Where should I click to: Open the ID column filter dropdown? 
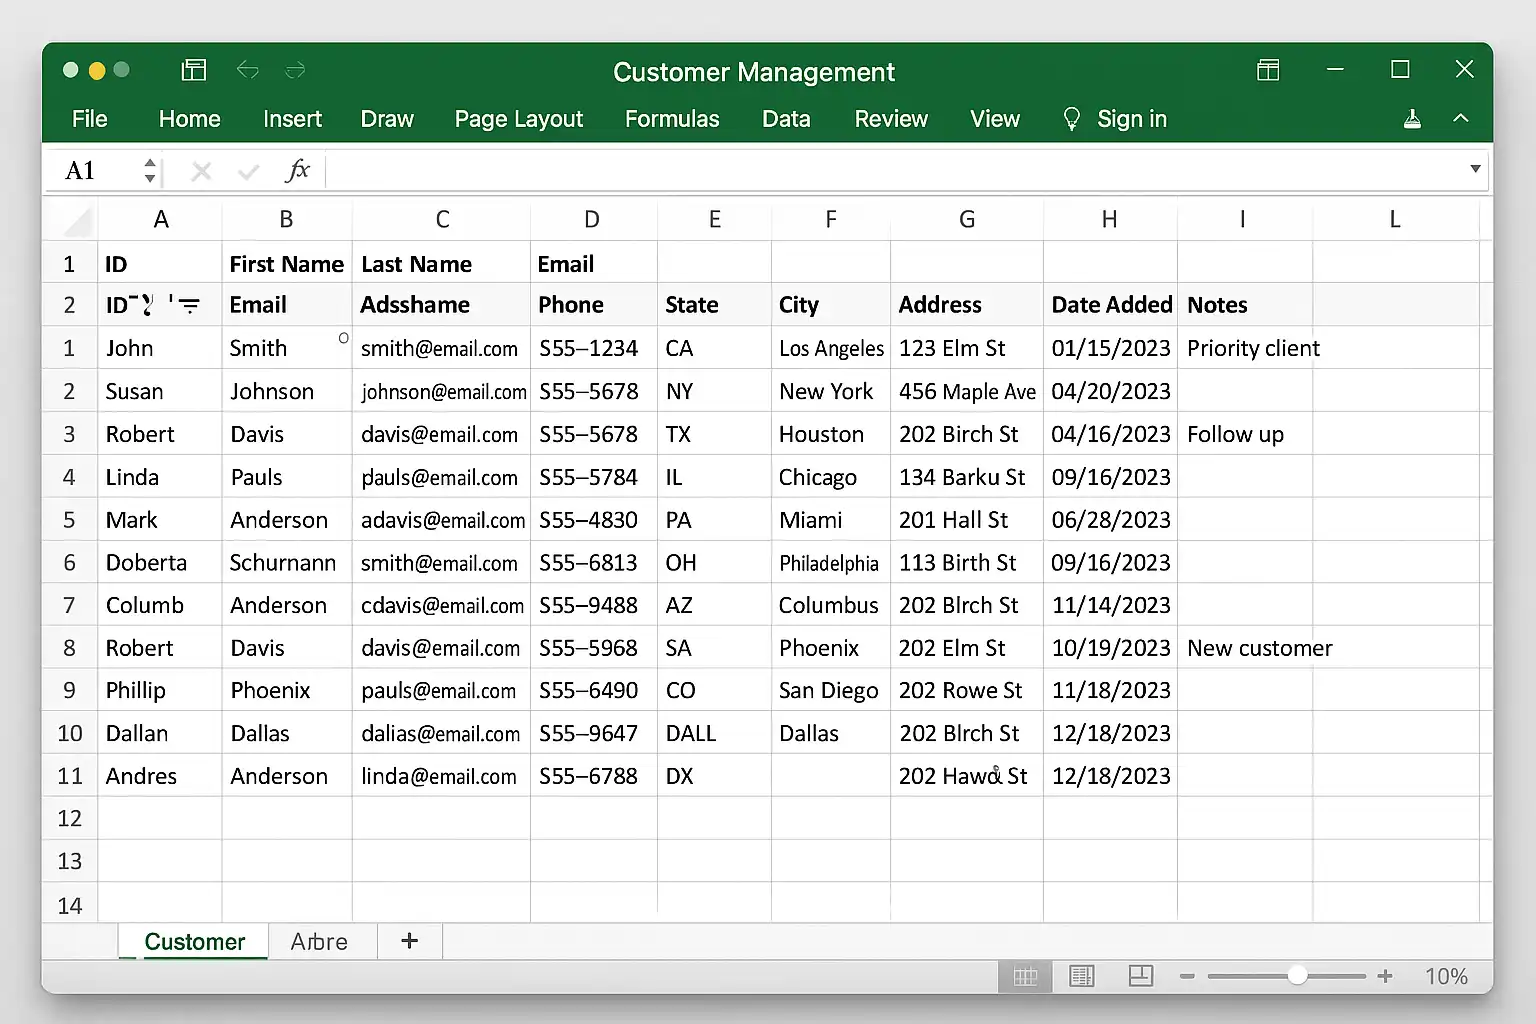(x=189, y=305)
